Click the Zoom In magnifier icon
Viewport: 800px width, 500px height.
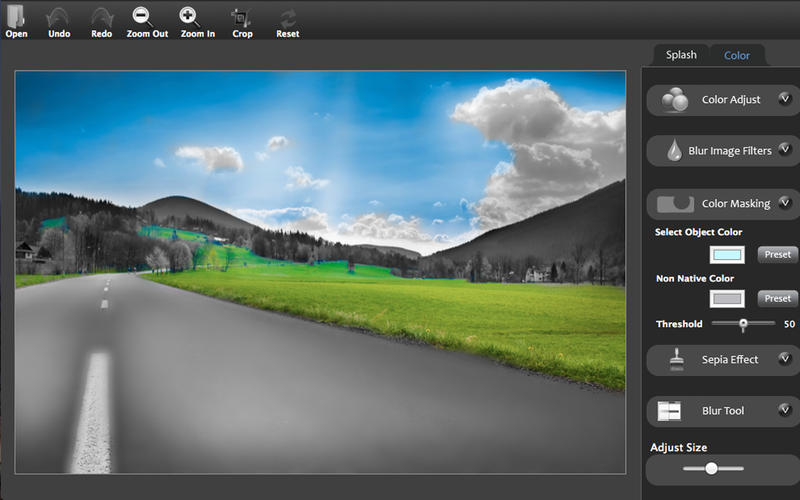click(x=190, y=17)
